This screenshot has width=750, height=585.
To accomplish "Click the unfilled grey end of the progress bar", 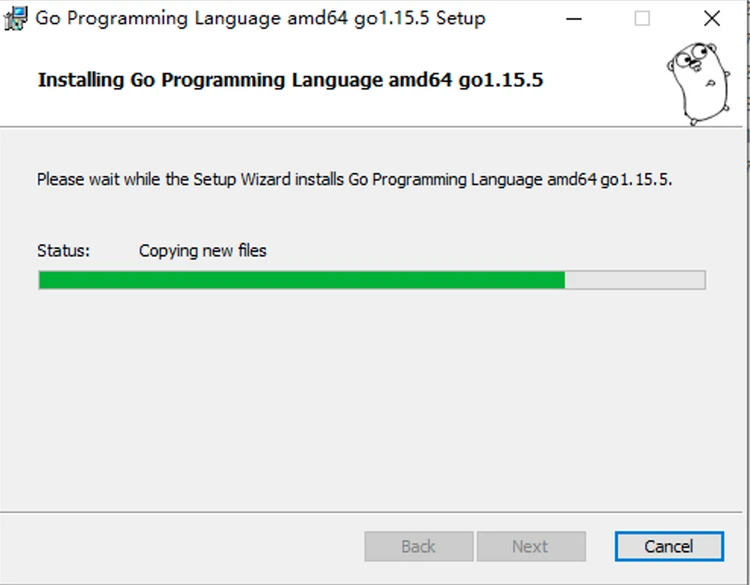I will (635, 280).
